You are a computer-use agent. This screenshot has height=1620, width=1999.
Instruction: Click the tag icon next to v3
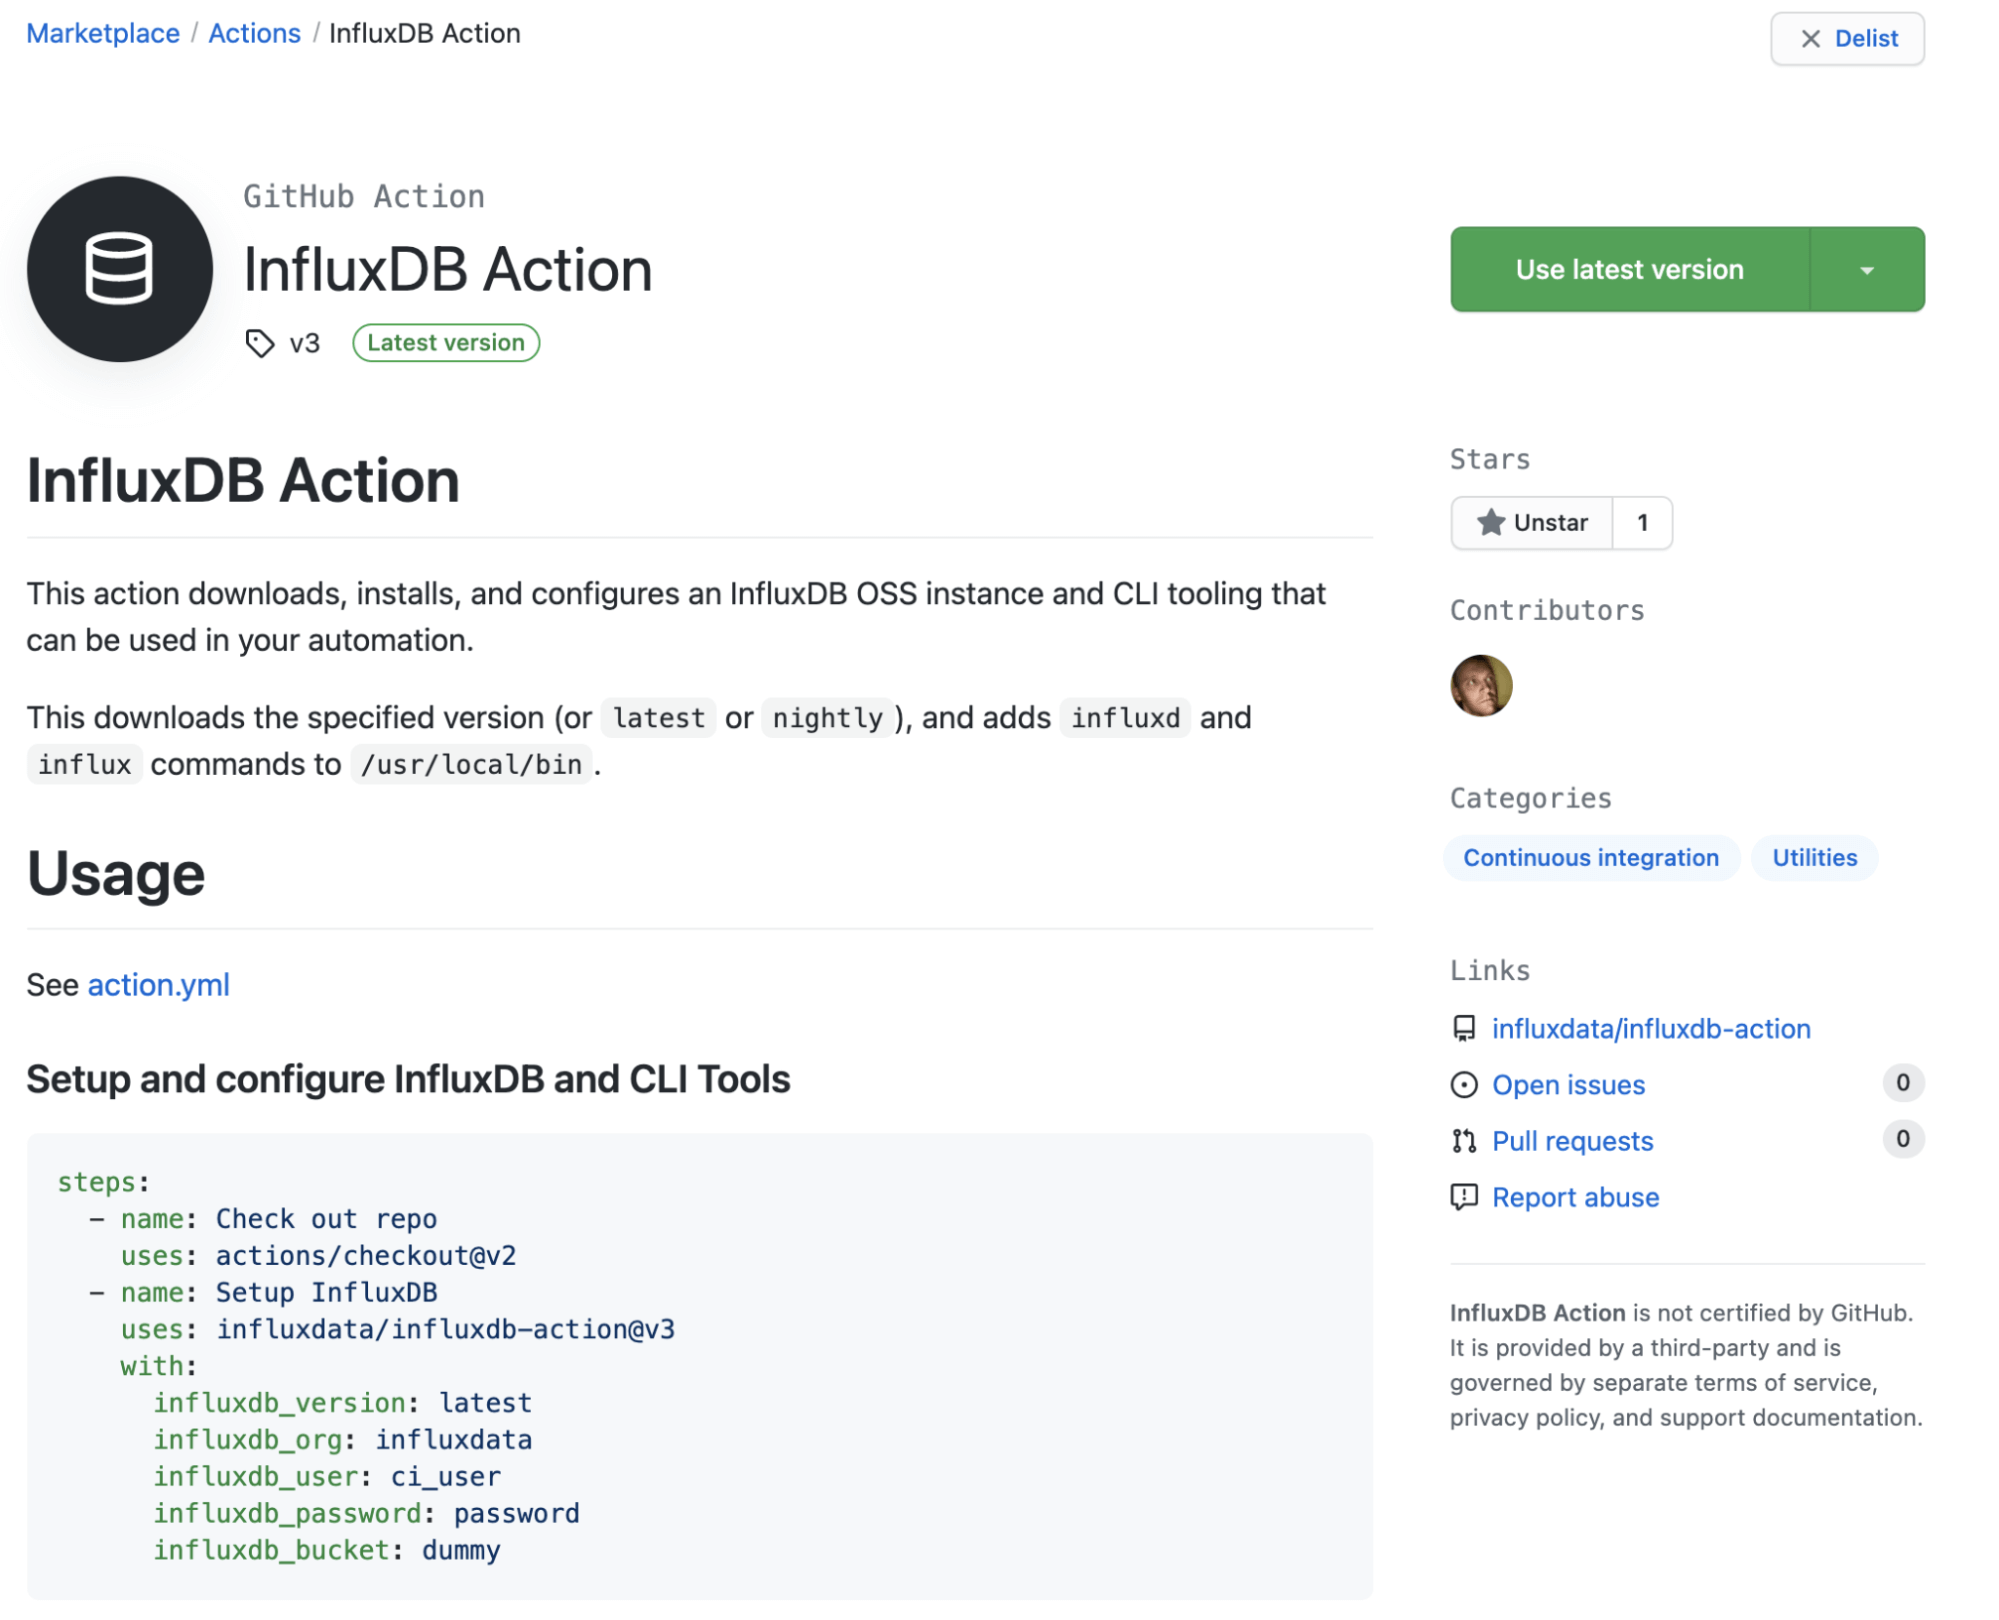tap(260, 343)
